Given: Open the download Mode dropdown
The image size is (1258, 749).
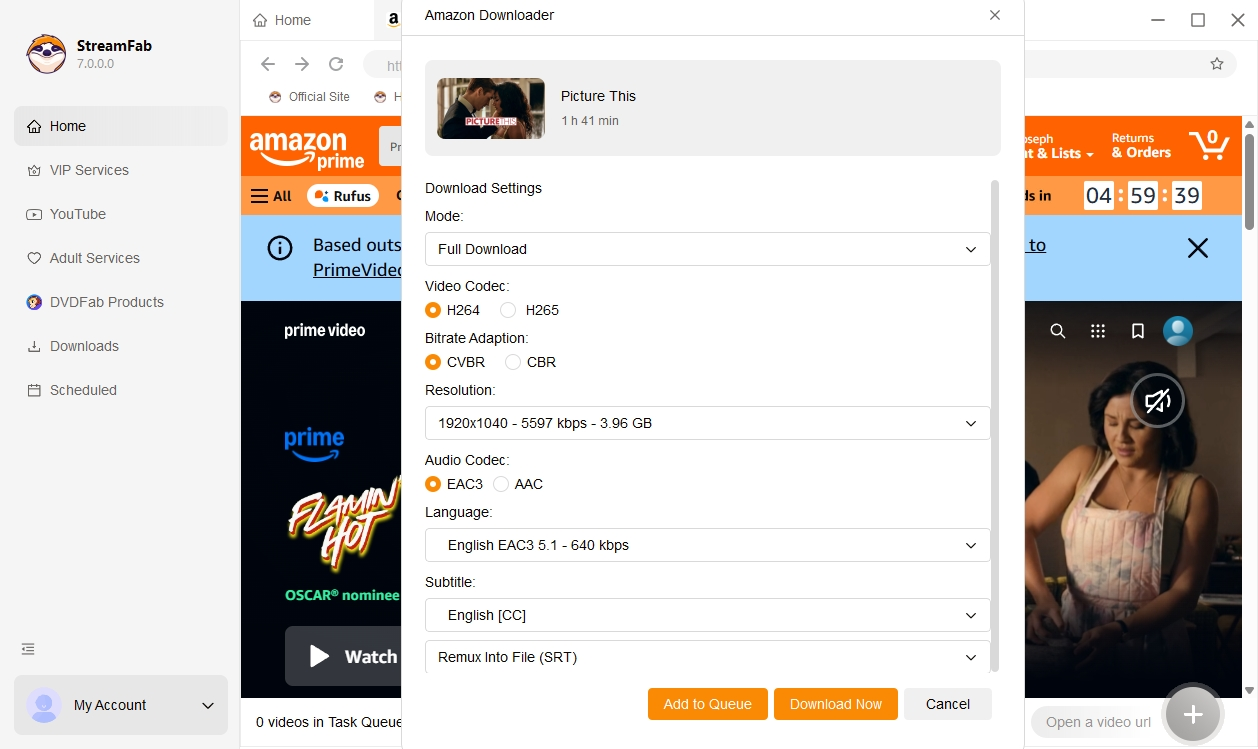Looking at the screenshot, I should 707,249.
